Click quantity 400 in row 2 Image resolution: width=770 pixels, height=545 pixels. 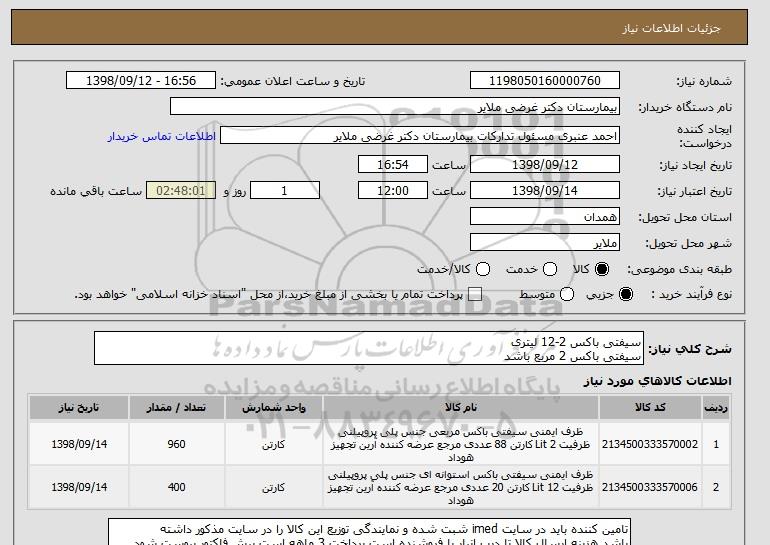coord(176,487)
